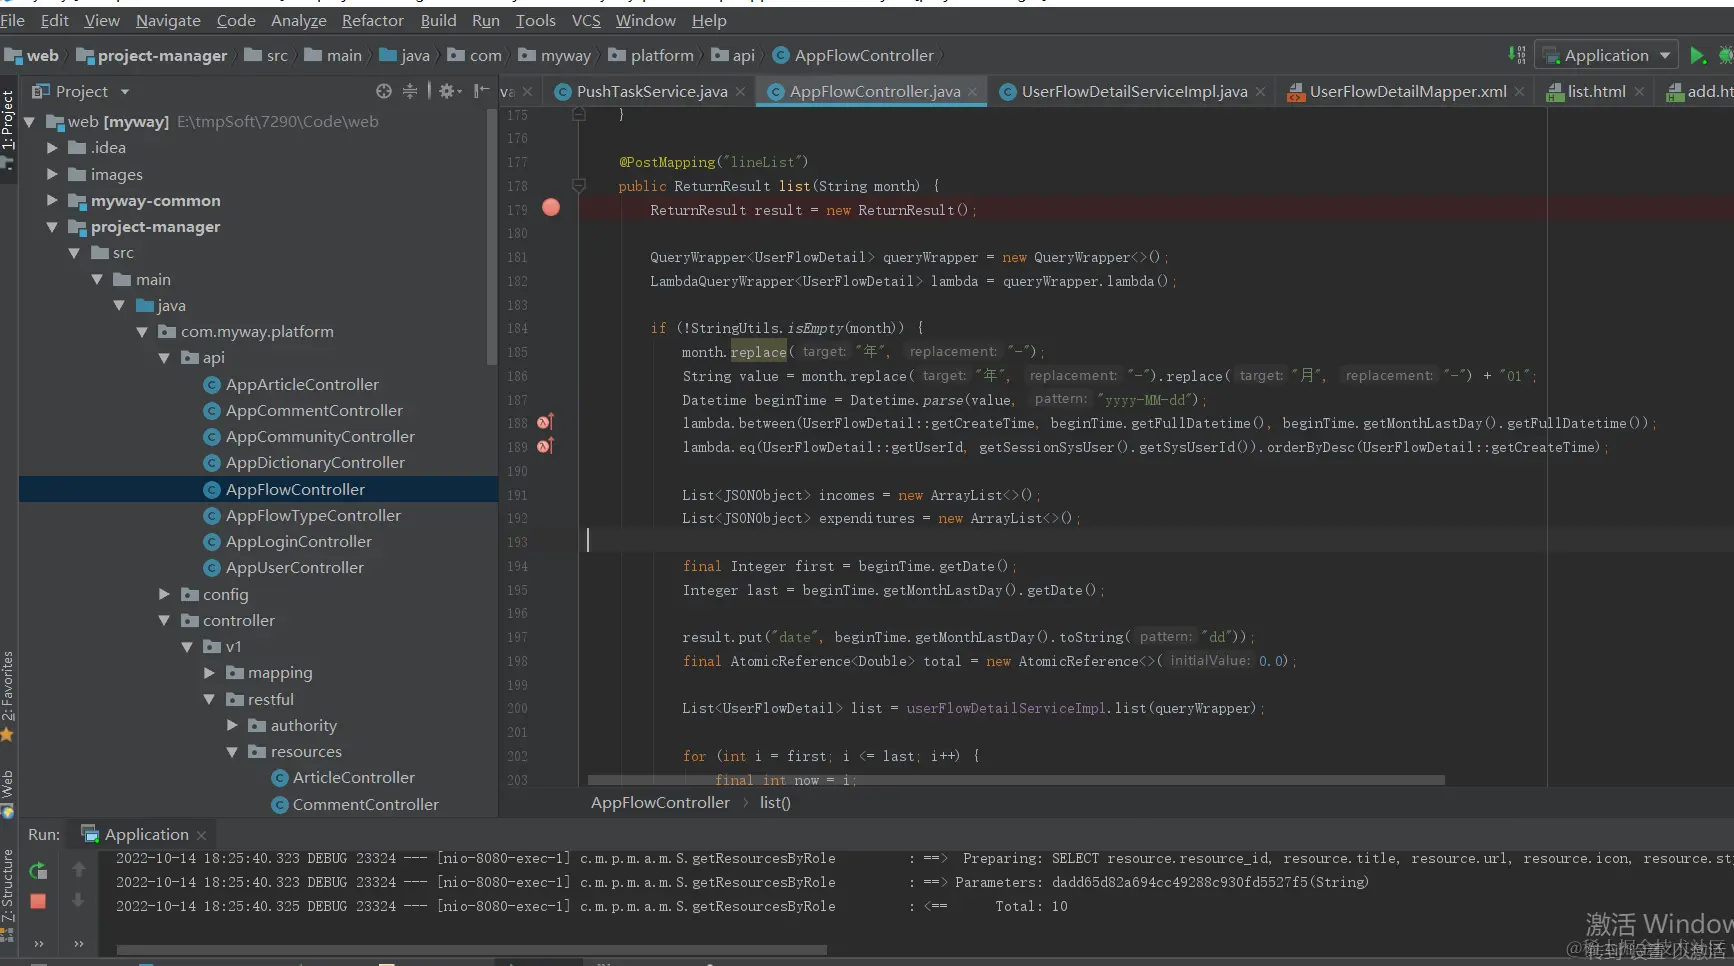Screen dimensions: 1734x966
Task: Toggle the 1: Project side tool window
Action: coord(8,120)
